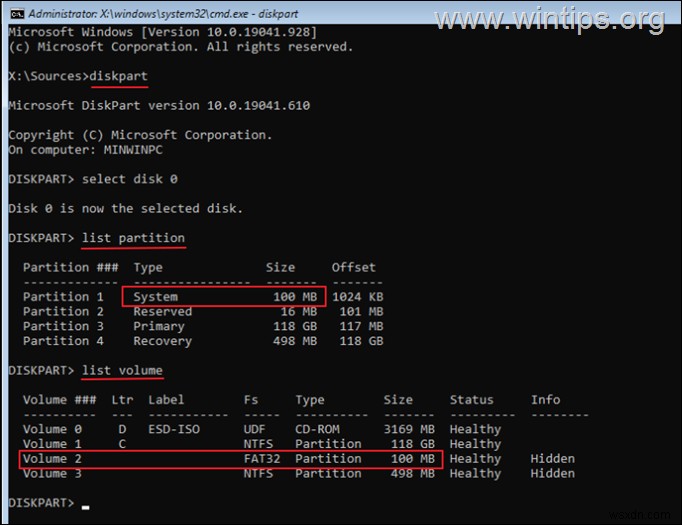Click the 'Hidden' info of Volume 3
Screen dimensions: 682x525
pos(552,474)
